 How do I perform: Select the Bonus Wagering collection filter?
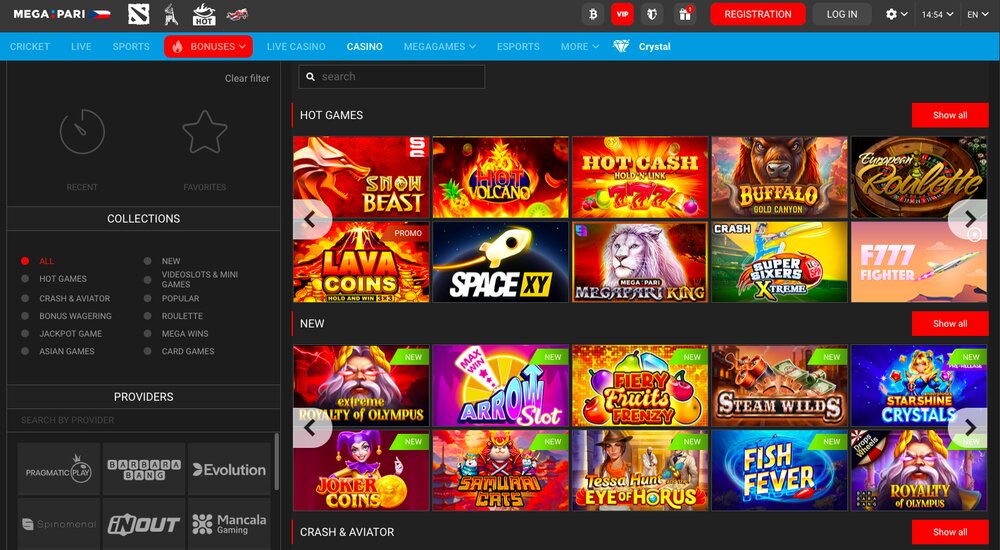click(66, 316)
